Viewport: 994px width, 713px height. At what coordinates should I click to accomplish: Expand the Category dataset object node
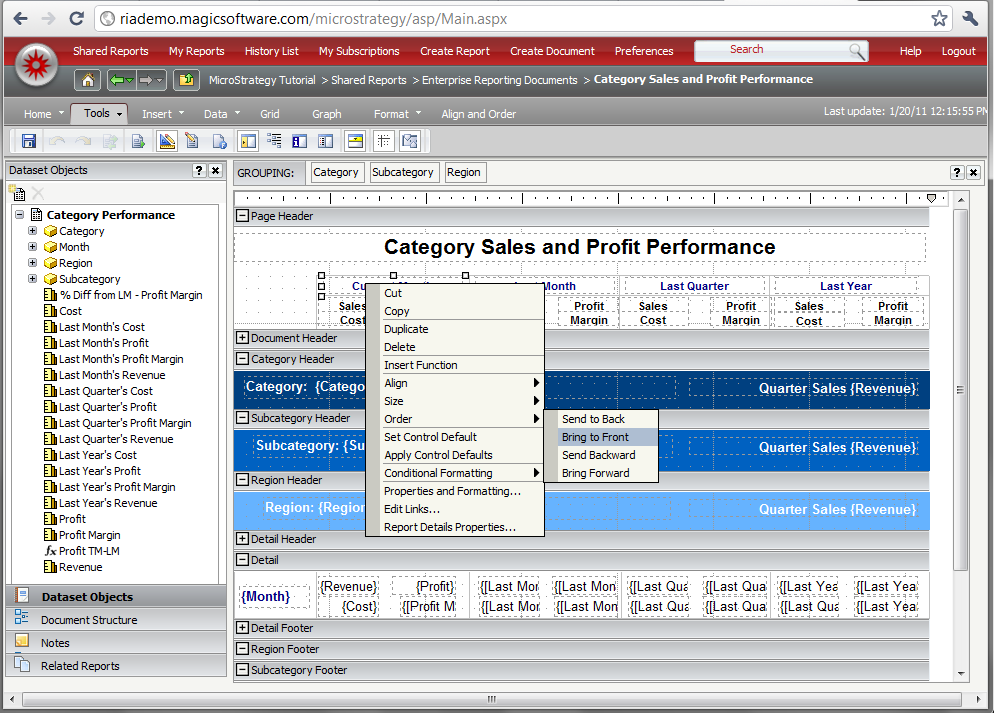pos(31,230)
